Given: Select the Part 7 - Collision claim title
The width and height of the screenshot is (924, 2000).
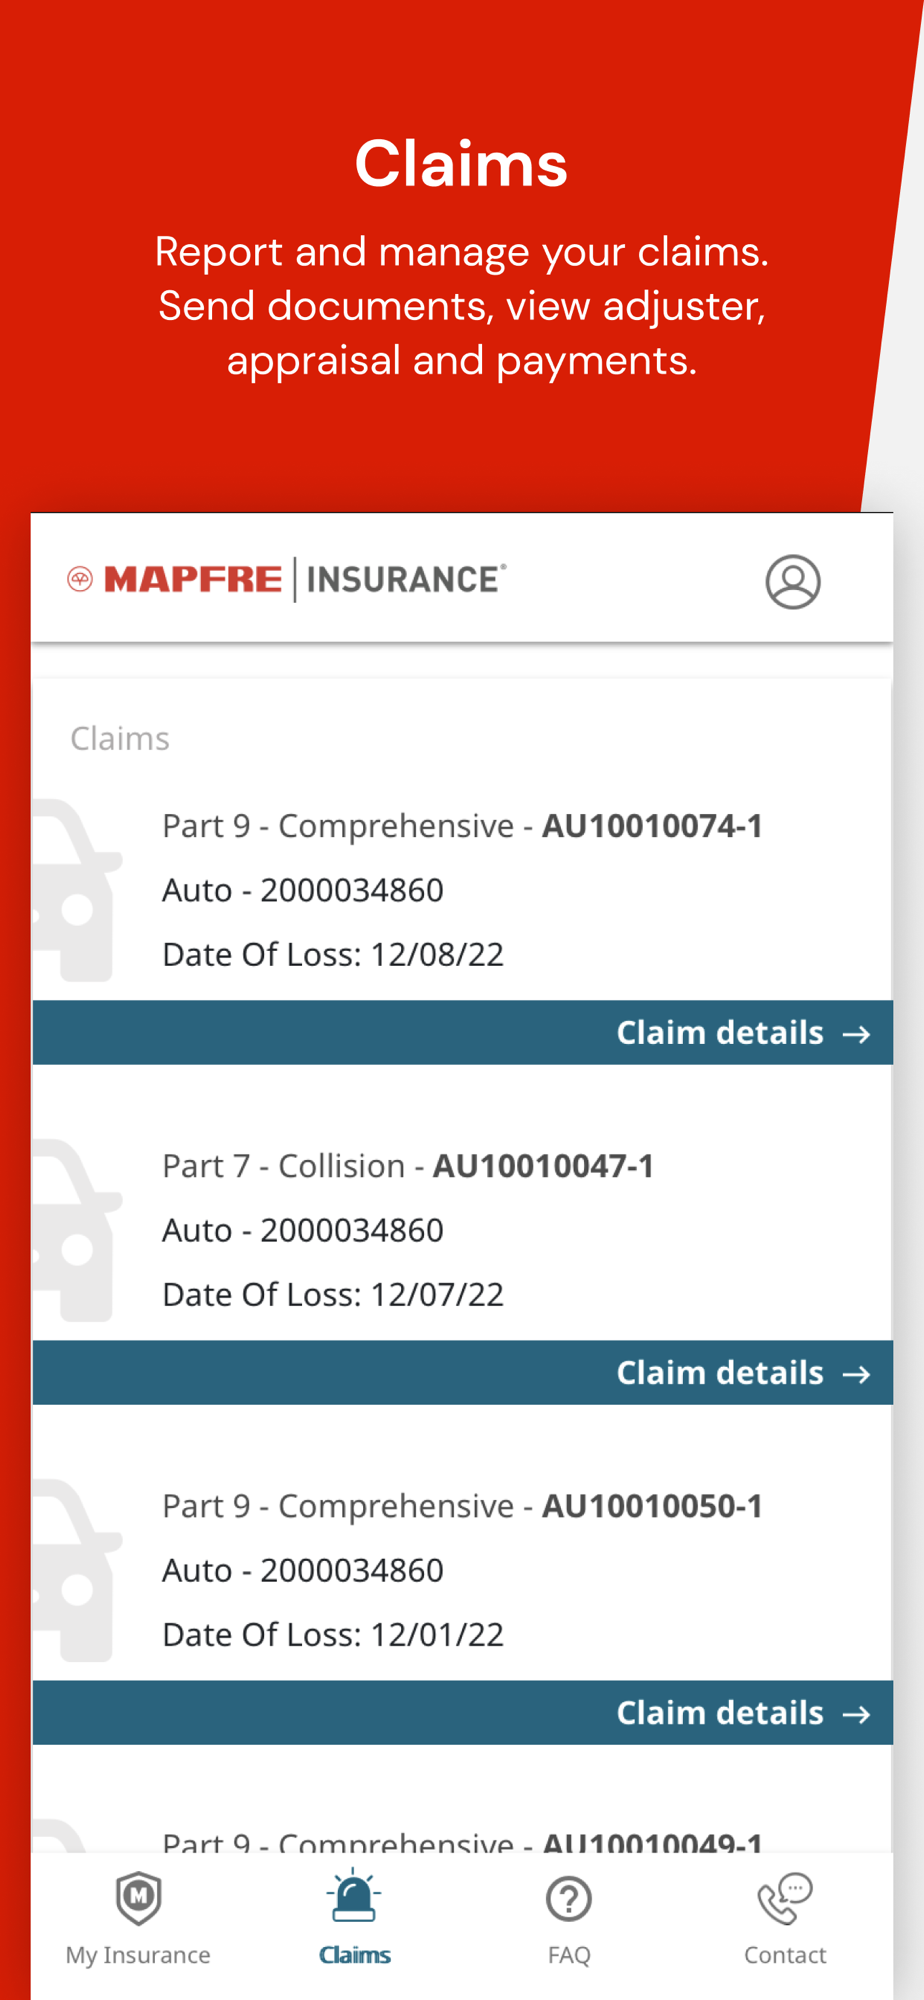Looking at the screenshot, I should 284,1166.
